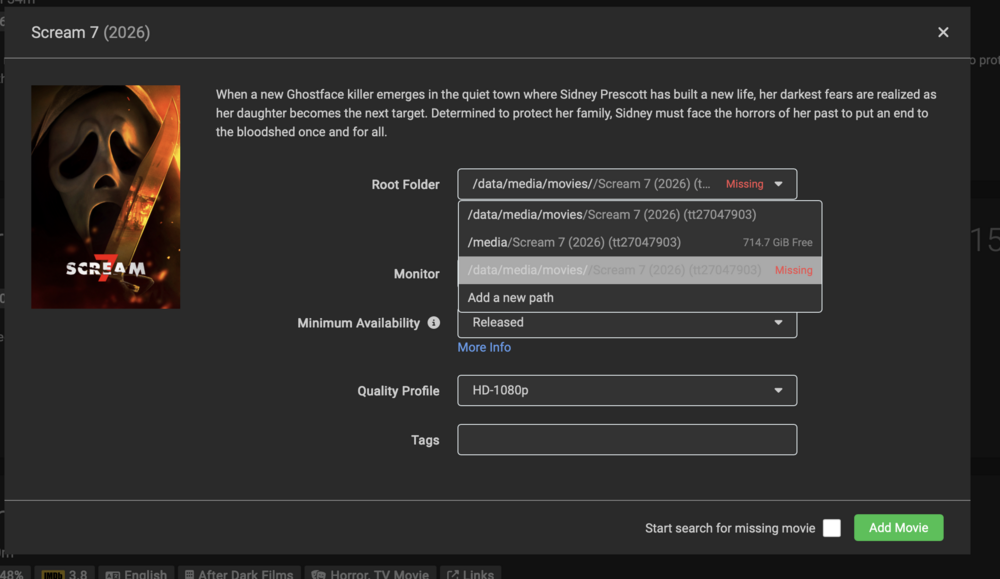1000x579 pixels.
Task: Click the Add Movie button
Action: tap(898, 528)
